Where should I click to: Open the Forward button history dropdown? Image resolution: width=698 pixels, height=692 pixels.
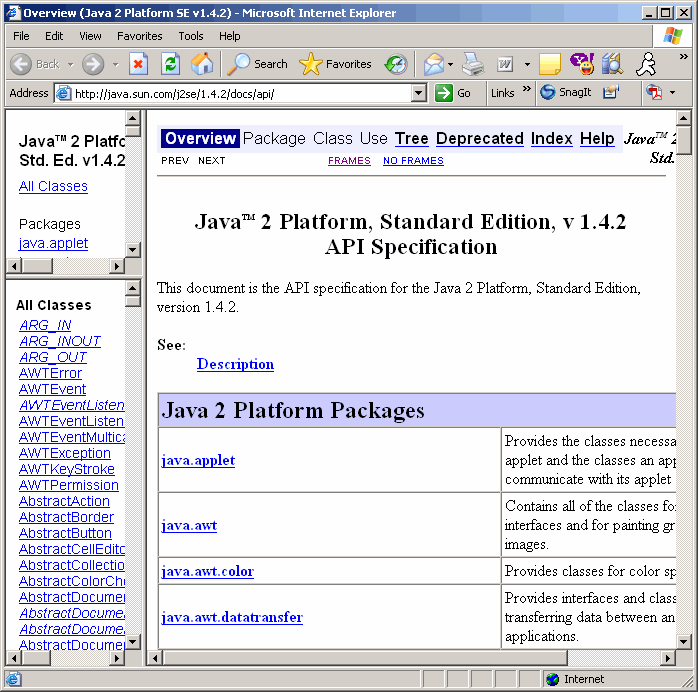point(116,65)
